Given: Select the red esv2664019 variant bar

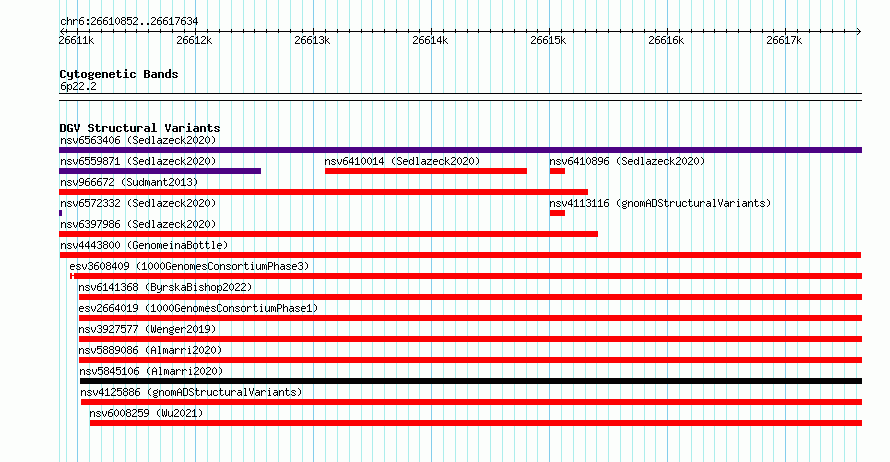Looking at the screenshot, I should click(471, 318).
